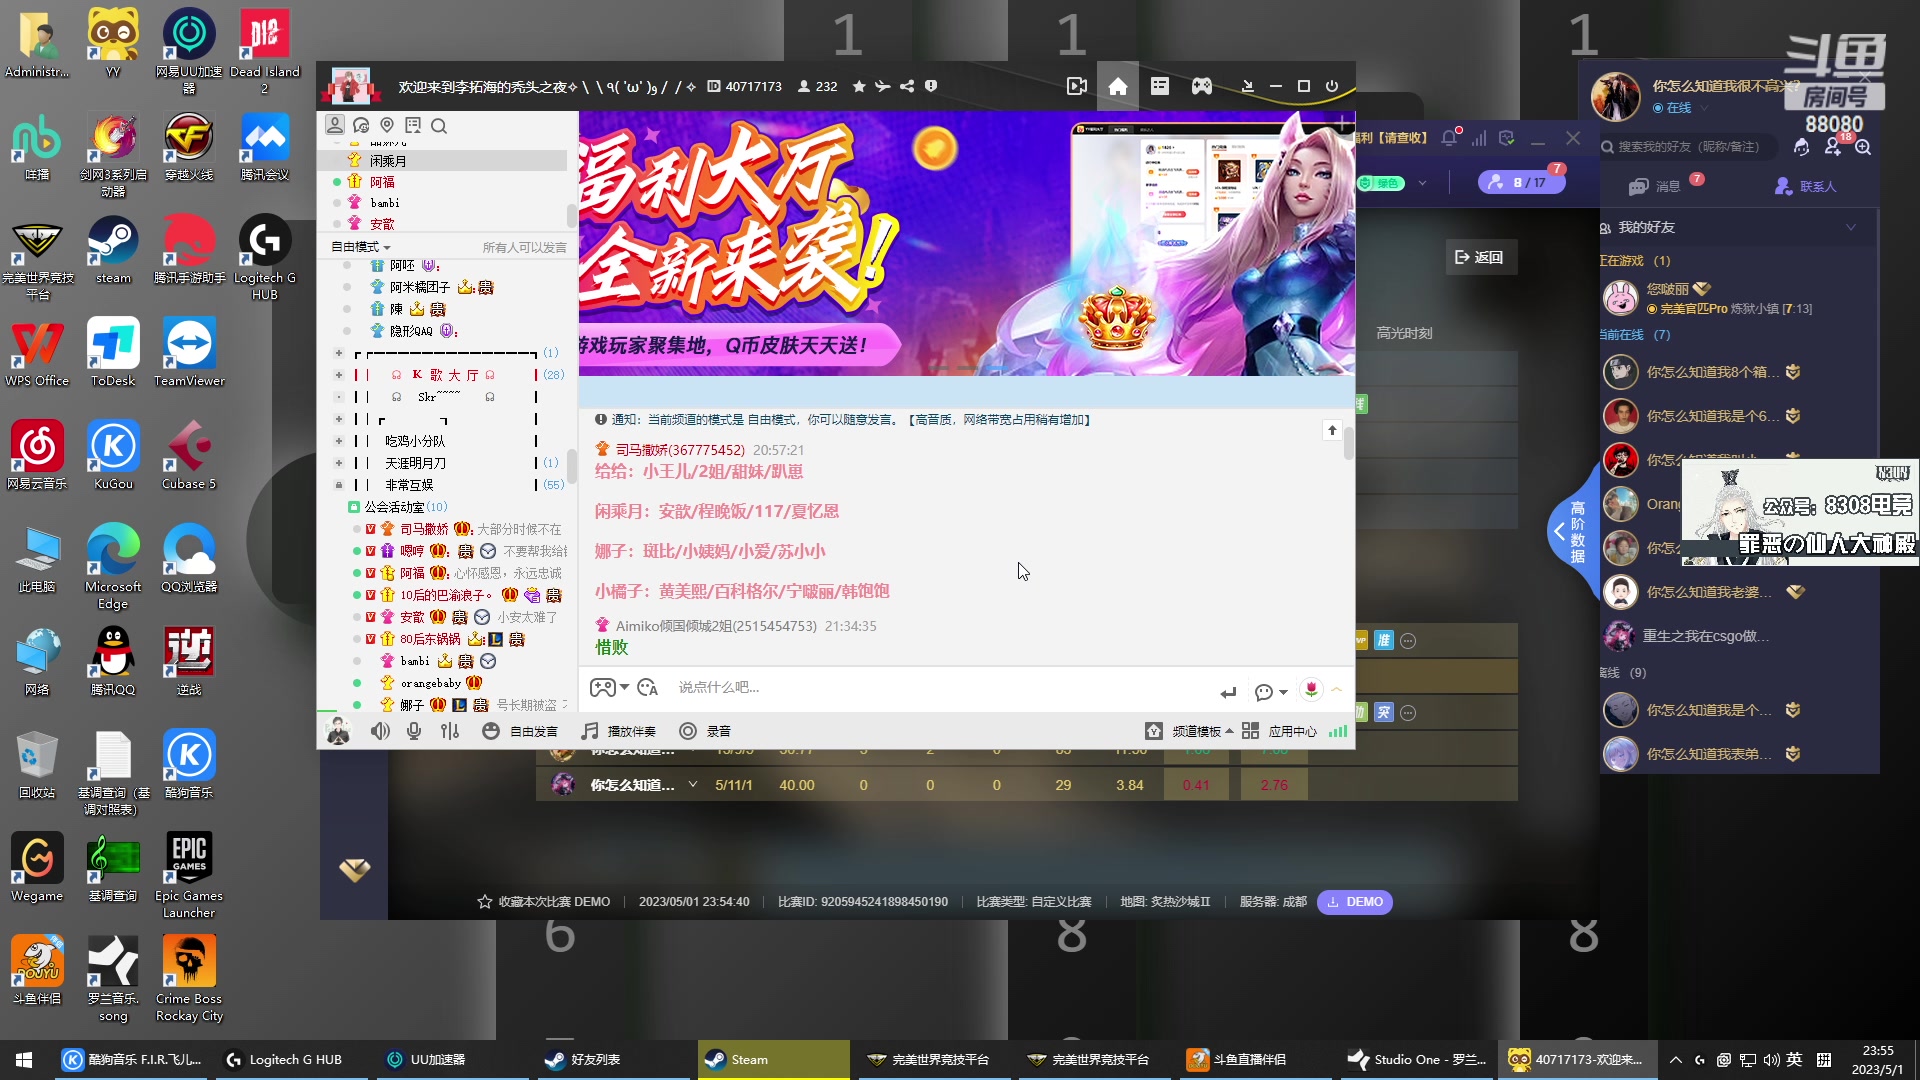
Task: Download the match DEMO file
Action: [x=1354, y=901]
